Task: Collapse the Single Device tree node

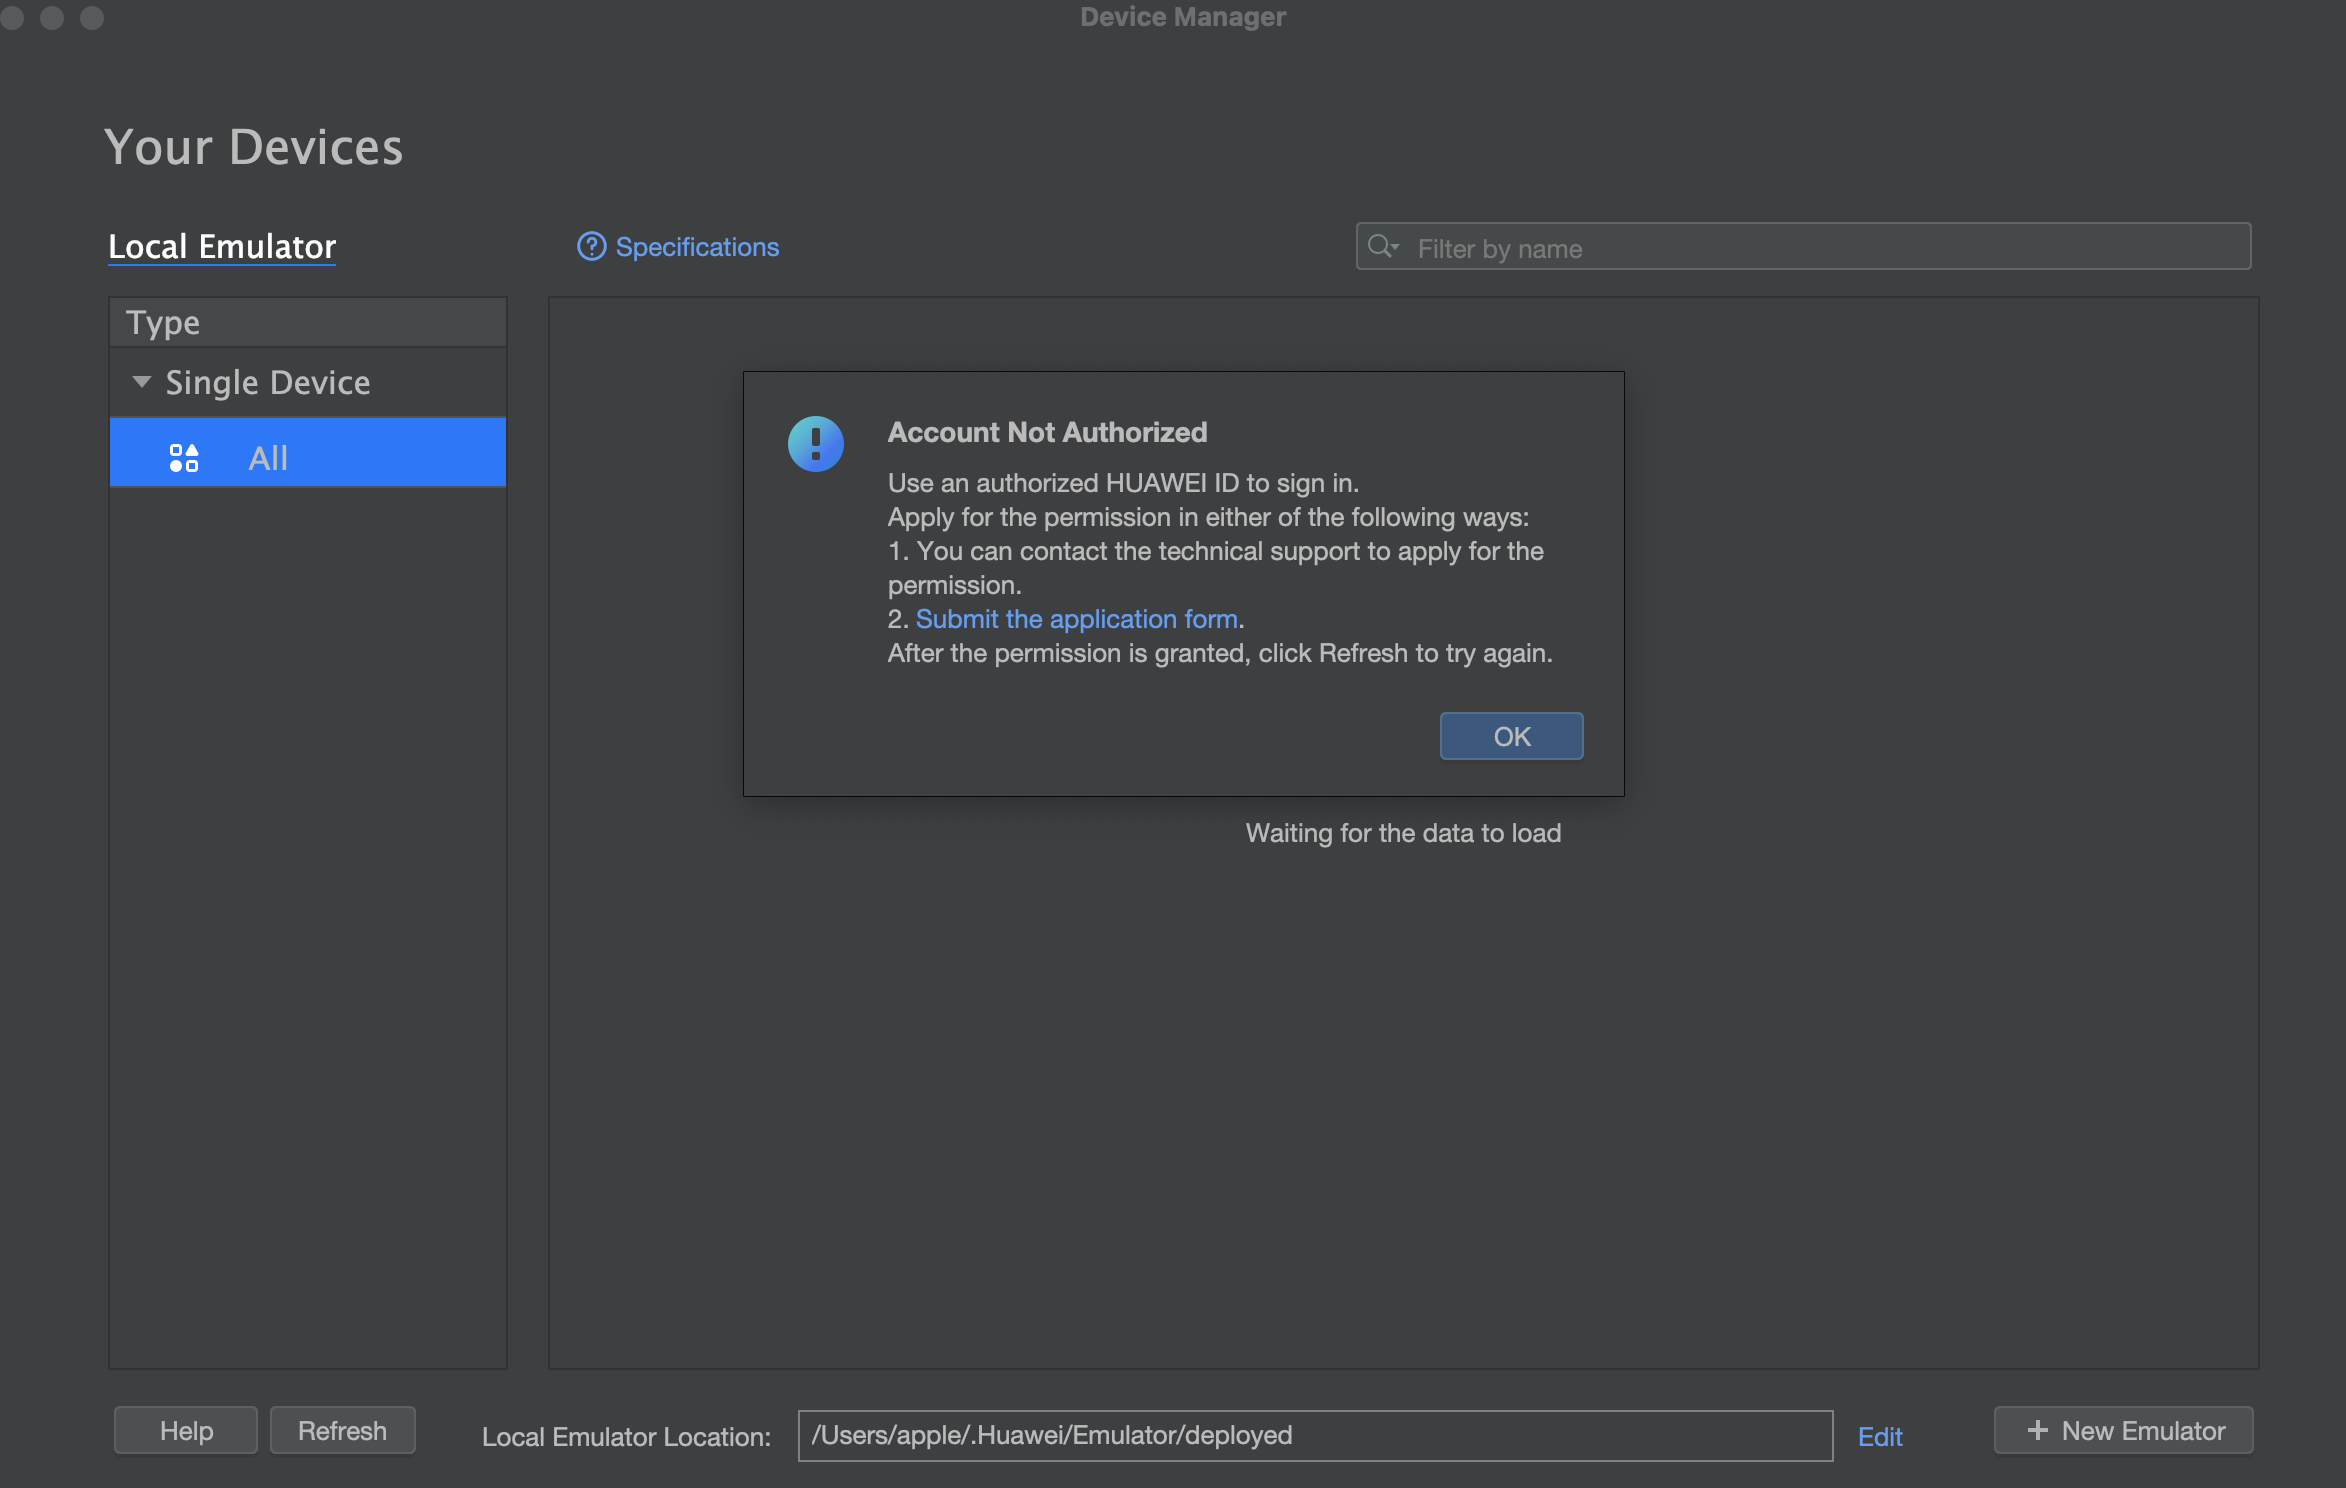Action: click(x=141, y=382)
